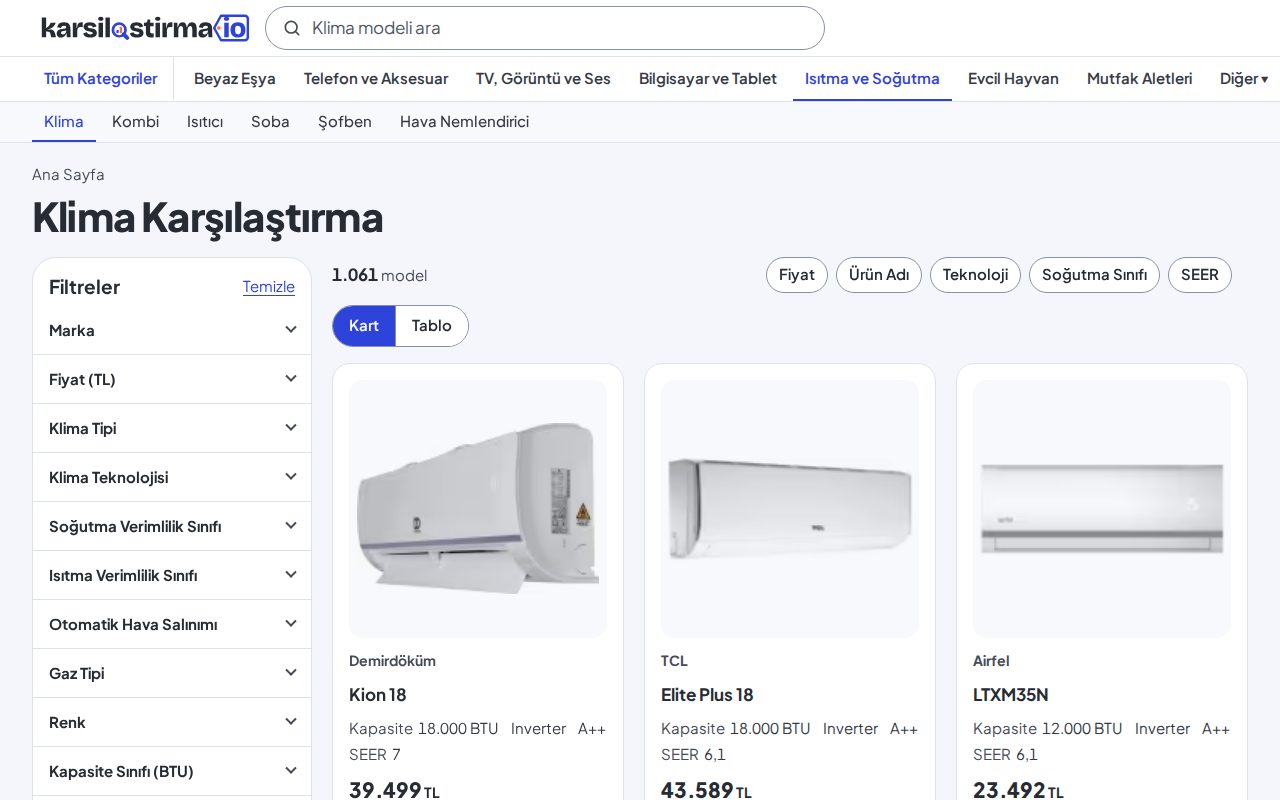The width and height of the screenshot is (1280, 800).
Task: Switch to Hava Nemlendirici tab
Action: point(464,121)
